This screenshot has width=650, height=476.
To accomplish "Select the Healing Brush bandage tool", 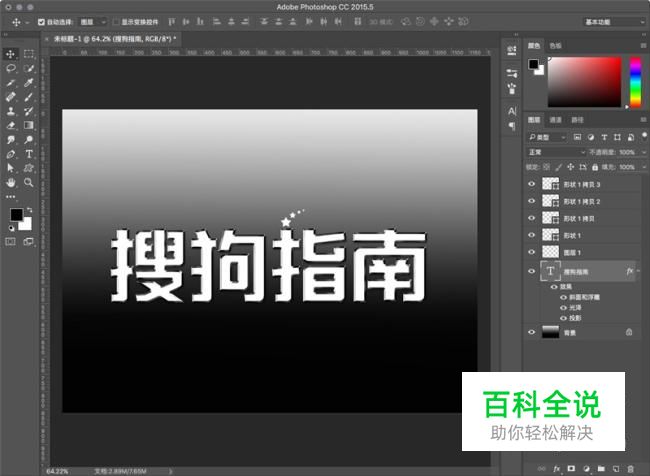I will click(x=11, y=97).
